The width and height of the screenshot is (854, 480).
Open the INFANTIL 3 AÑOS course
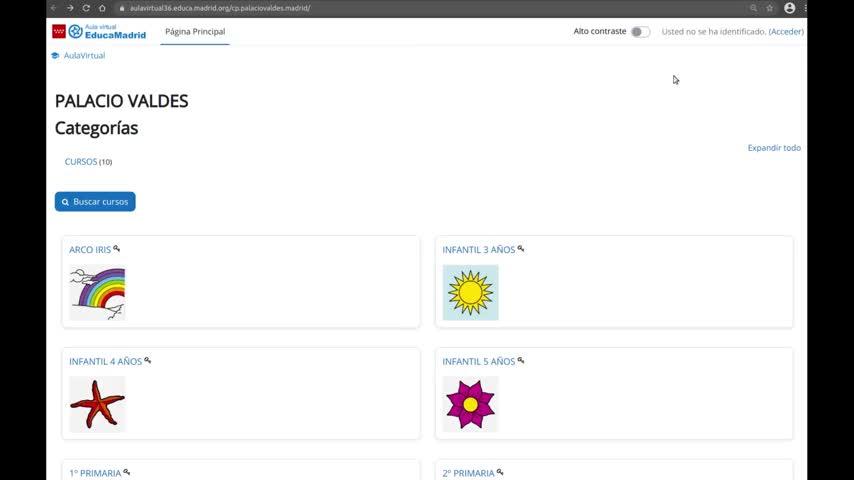[x=479, y=250]
